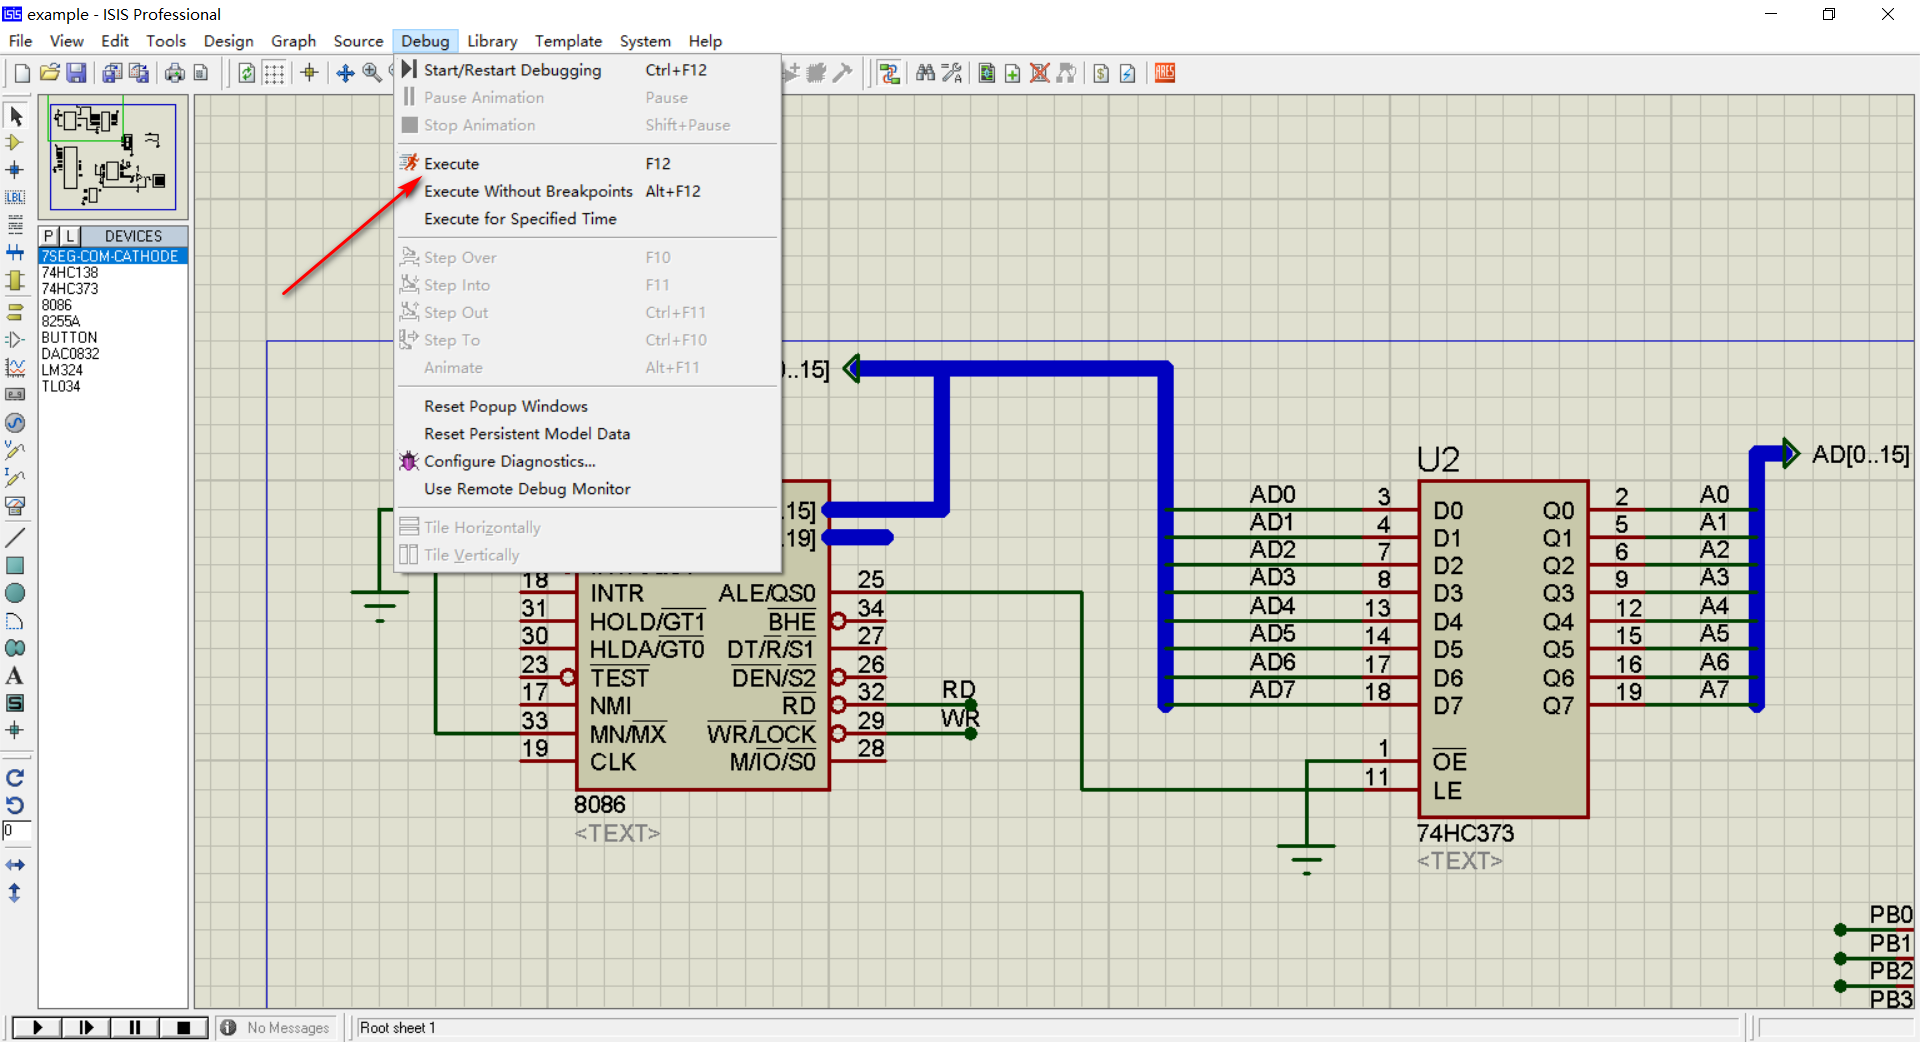1920x1042 pixels.
Task: Click the Set Area icon
Action: [x=201, y=73]
